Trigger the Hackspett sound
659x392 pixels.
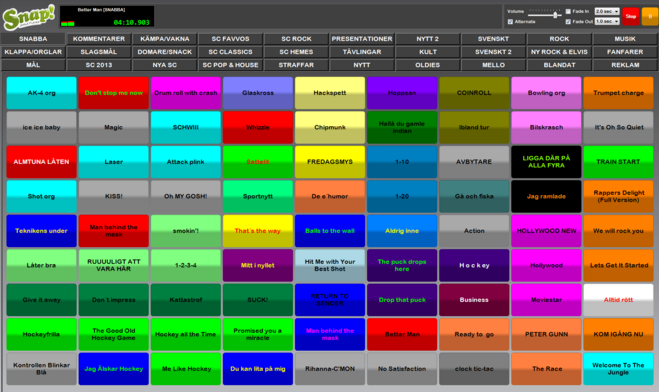330,93
